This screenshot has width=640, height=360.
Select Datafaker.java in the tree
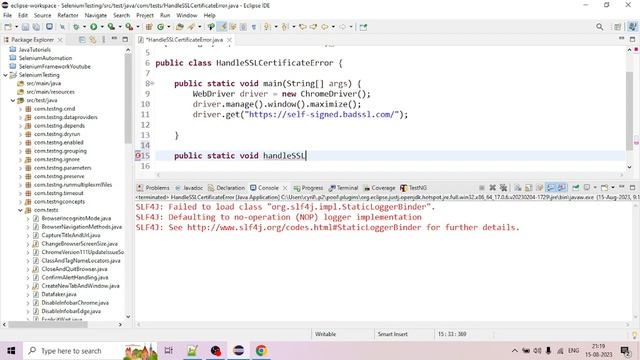click(59, 294)
